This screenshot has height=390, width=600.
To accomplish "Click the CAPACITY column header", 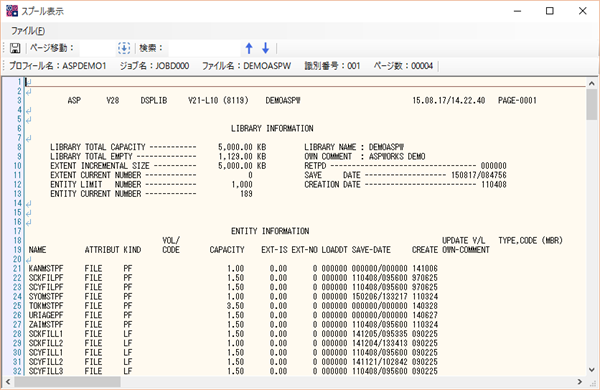I will click(x=227, y=250).
